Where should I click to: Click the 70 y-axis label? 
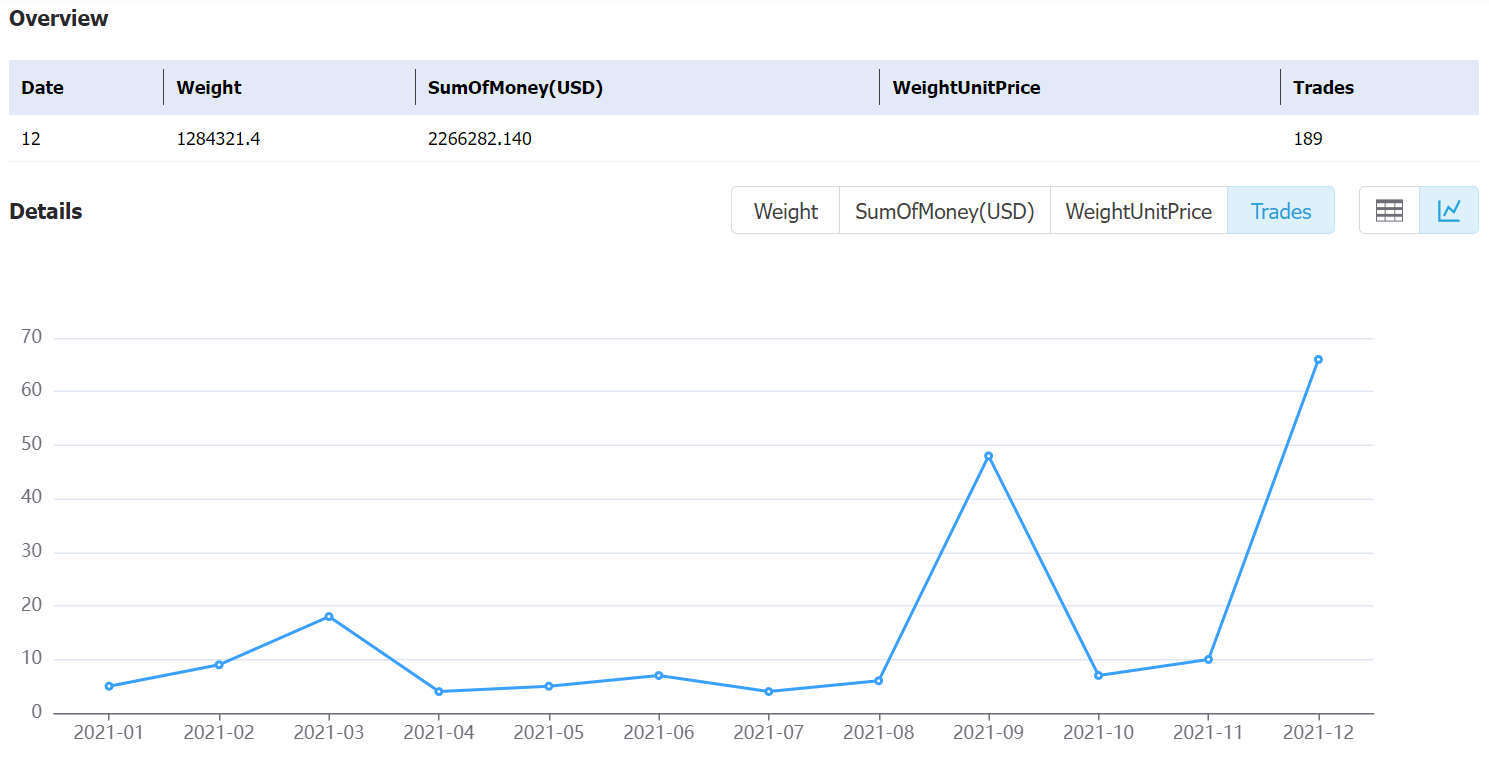pos(31,337)
